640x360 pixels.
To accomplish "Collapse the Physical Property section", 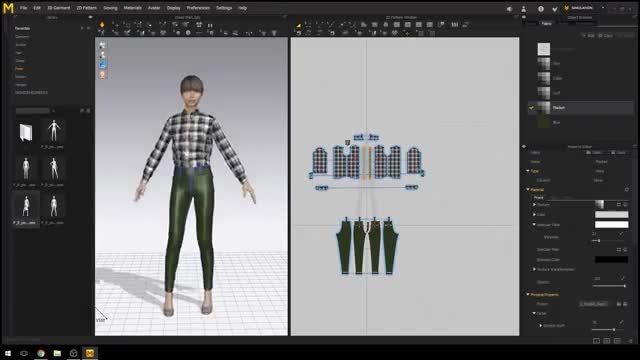I will click(x=528, y=294).
